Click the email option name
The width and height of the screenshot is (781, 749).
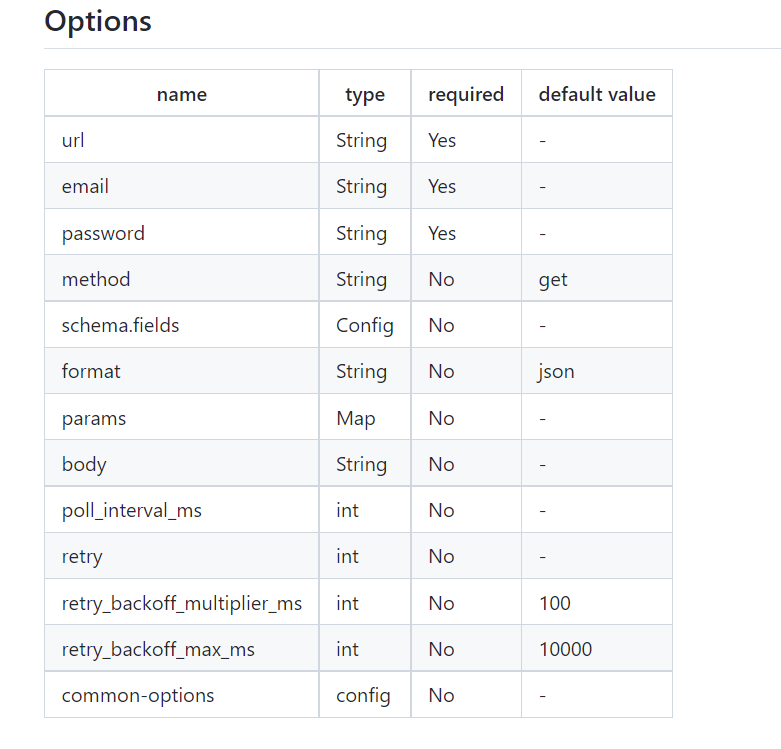click(85, 187)
